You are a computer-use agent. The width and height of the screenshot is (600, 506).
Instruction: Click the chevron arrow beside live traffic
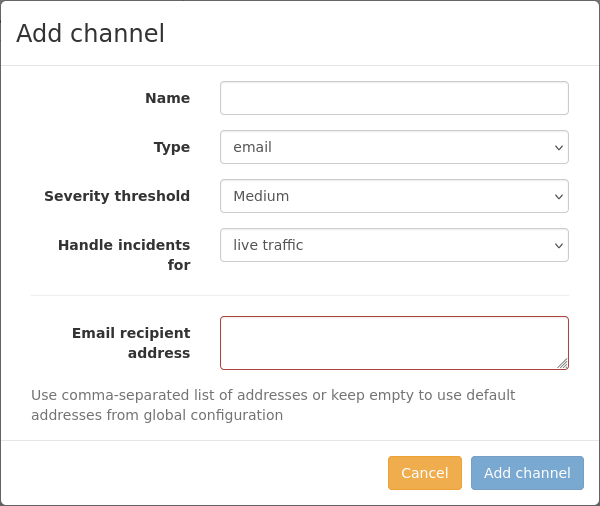(559, 245)
